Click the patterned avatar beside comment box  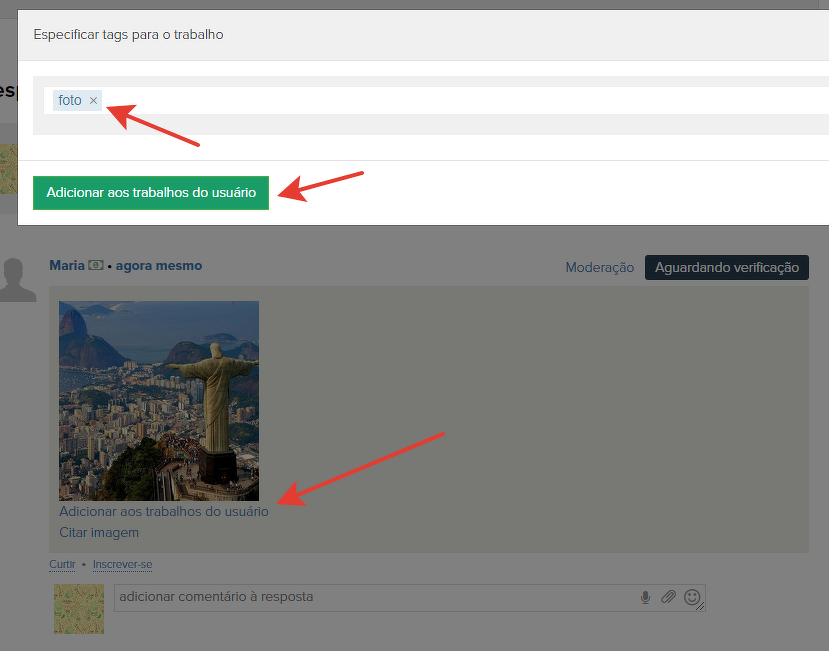79,608
